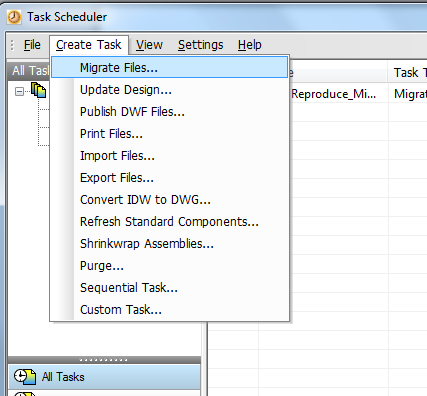Close the Create Task menu via its header
This screenshot has height=396, width=427.
89,45
